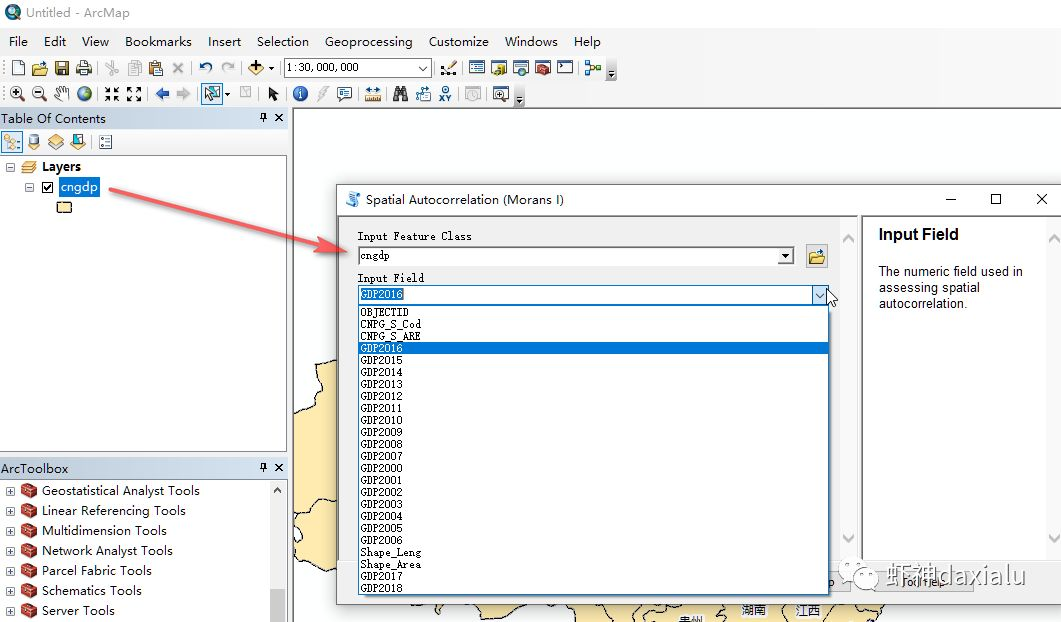Click Fixed Zoom Out

pyautogui.click(x=134, y=94)
